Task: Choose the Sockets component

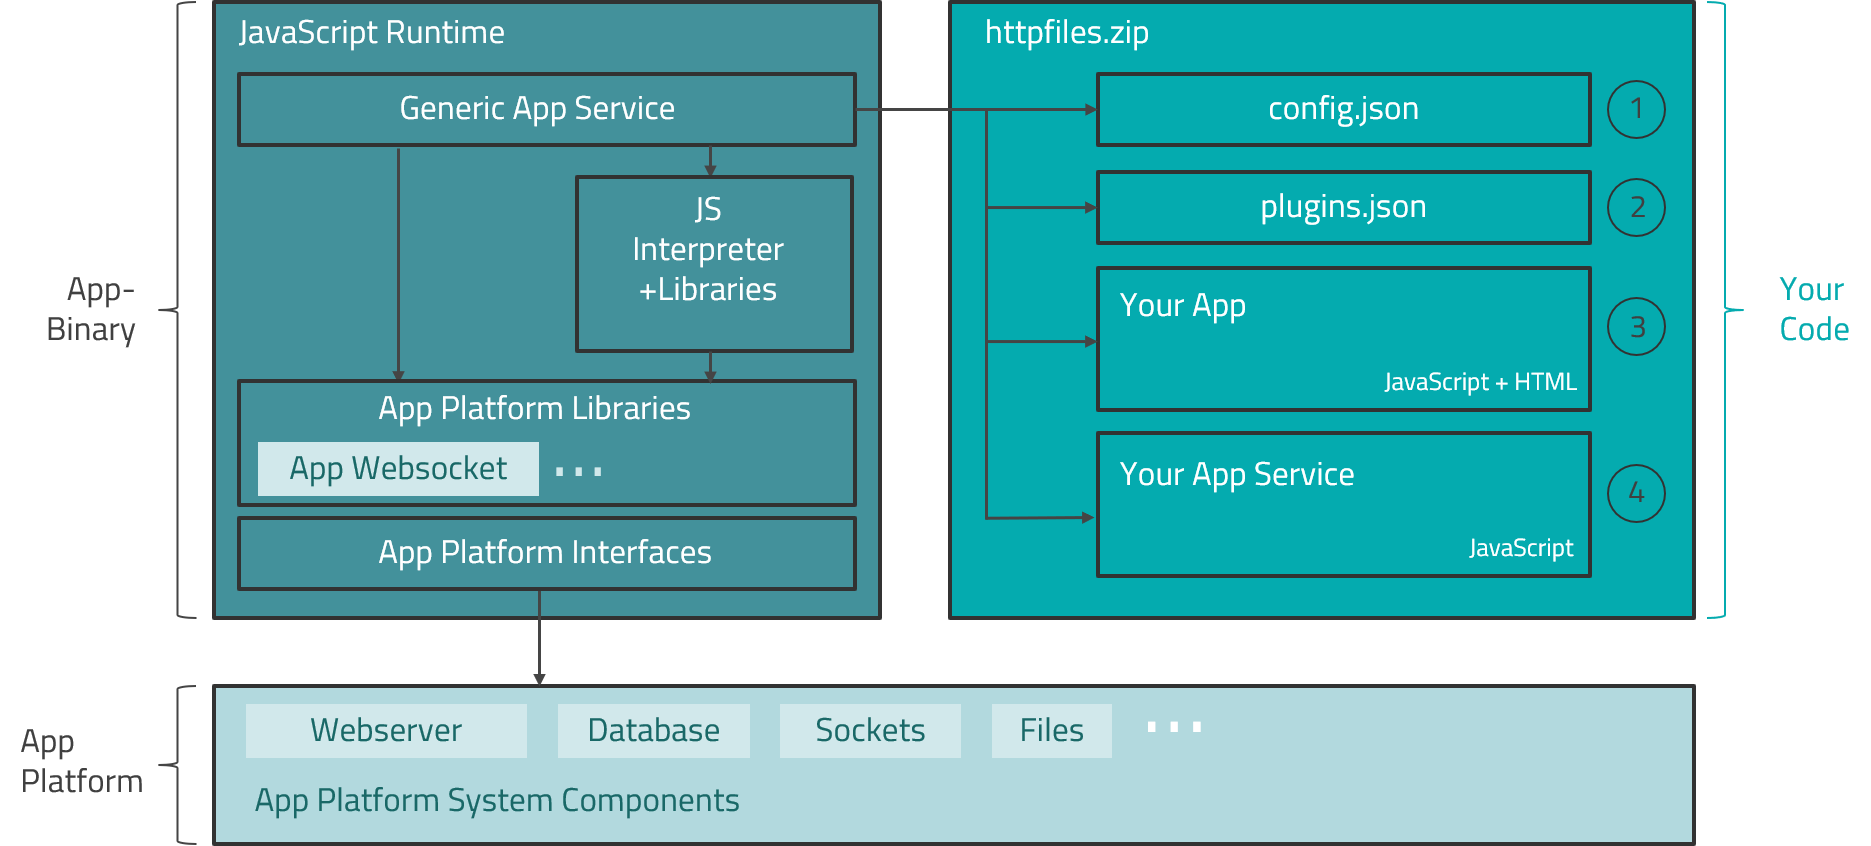Action: tap(870, 730)
